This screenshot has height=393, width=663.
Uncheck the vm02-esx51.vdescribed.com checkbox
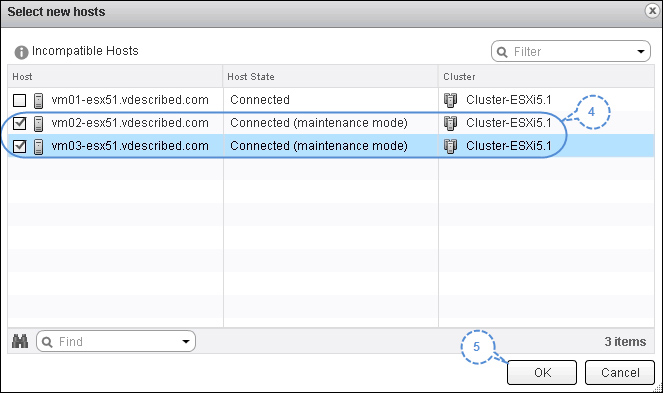coord(19,124)
